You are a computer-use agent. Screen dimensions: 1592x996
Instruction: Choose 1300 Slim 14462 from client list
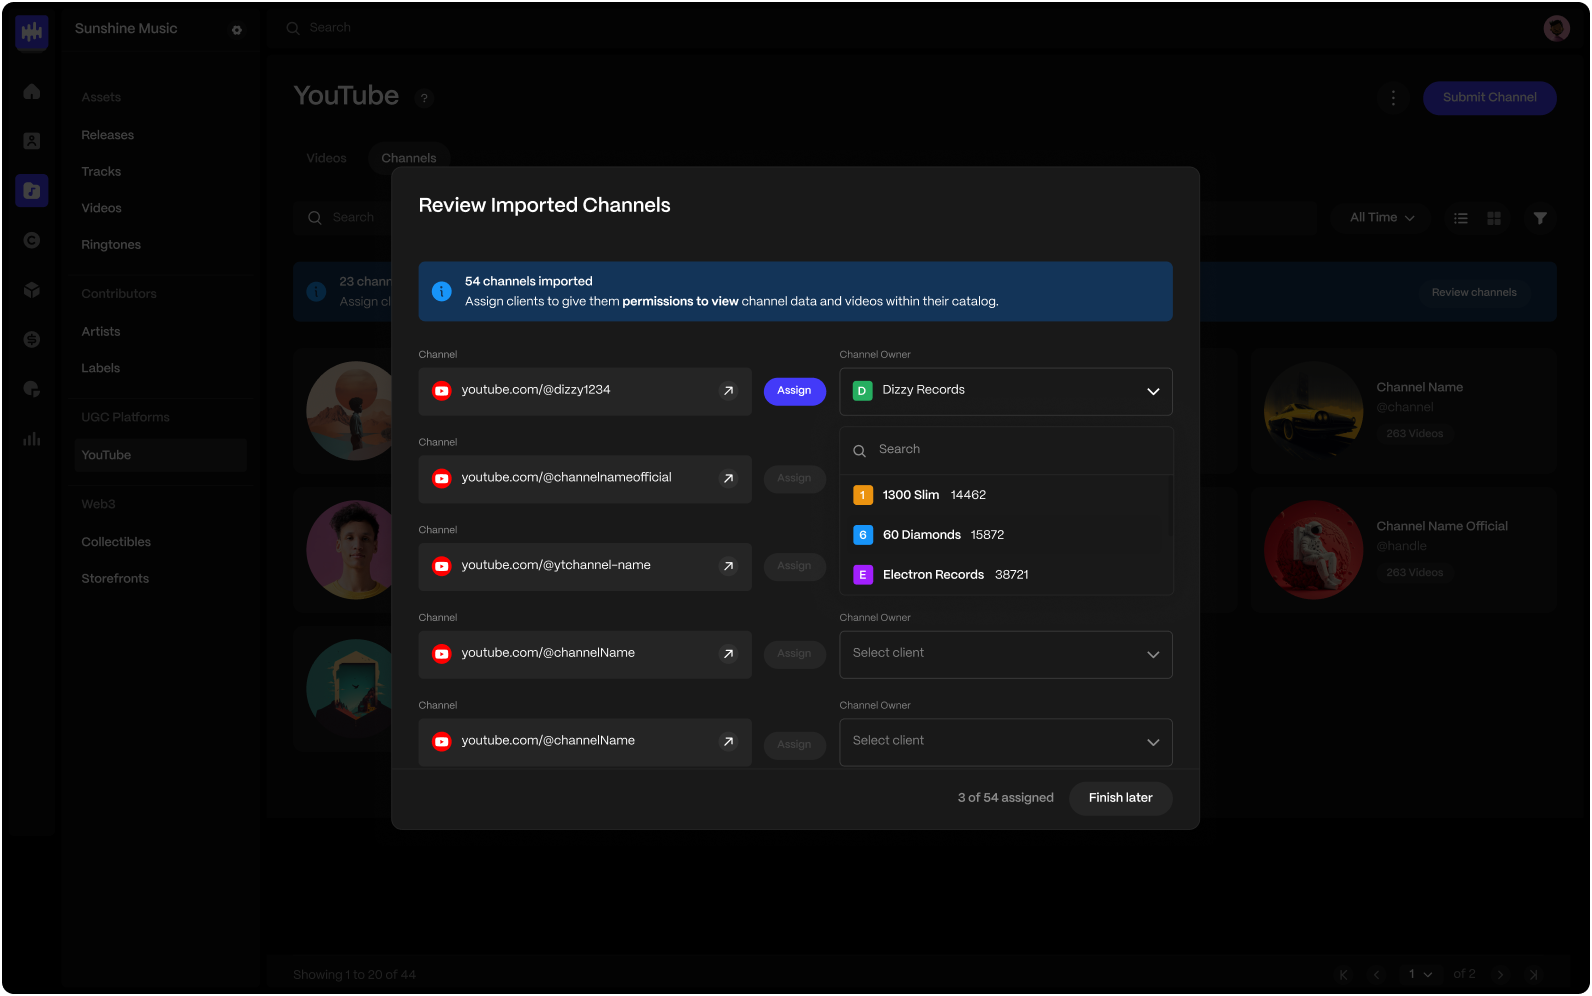coord(1006,495)
